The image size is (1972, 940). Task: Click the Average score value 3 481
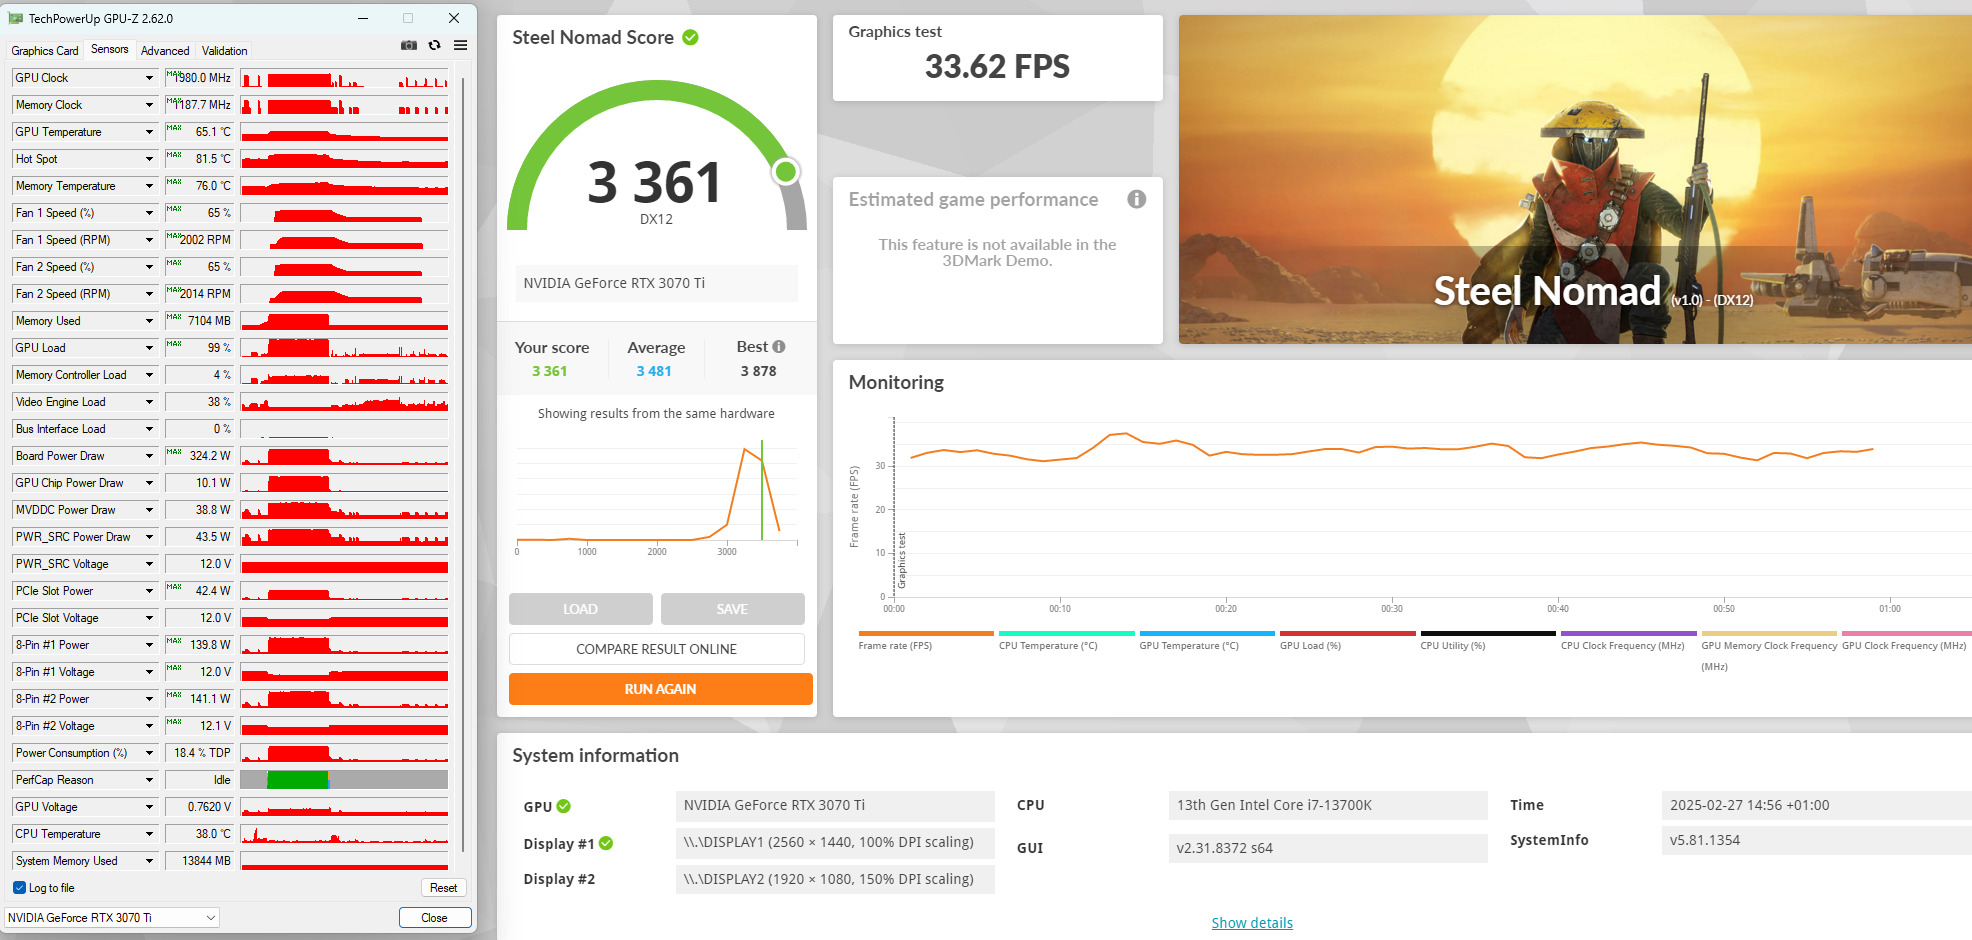[654, 371]
